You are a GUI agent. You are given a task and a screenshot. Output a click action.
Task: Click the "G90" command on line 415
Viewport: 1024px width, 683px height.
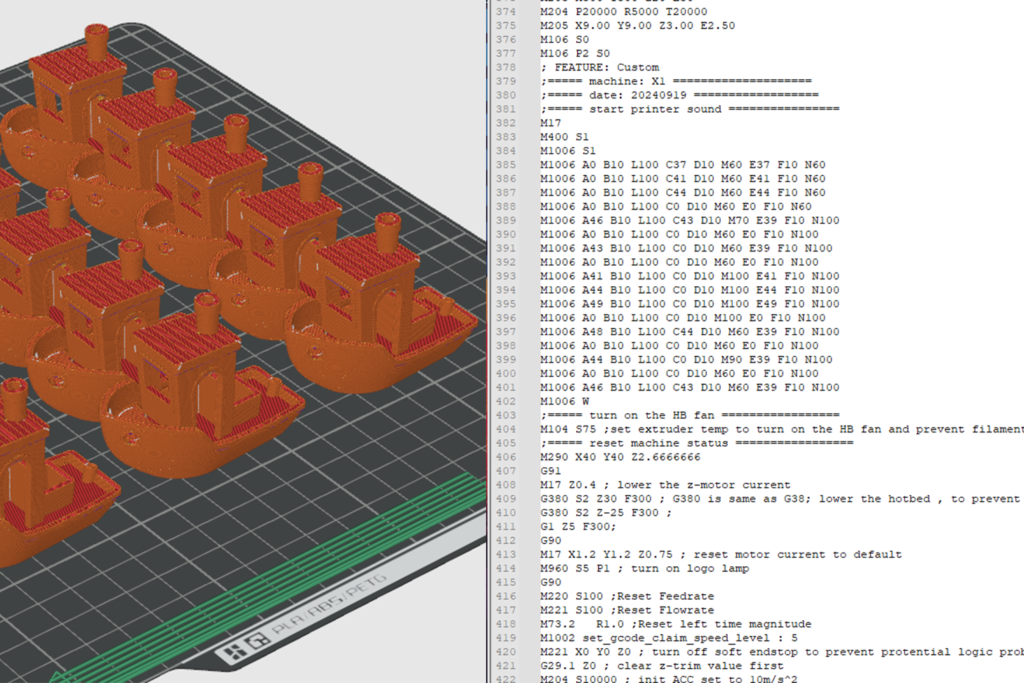[x=551, y=582]
